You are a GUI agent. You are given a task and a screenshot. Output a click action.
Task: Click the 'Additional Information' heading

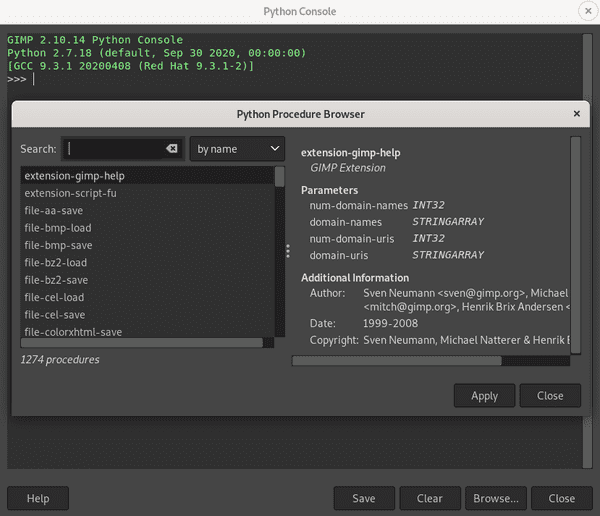pos(355,278)
